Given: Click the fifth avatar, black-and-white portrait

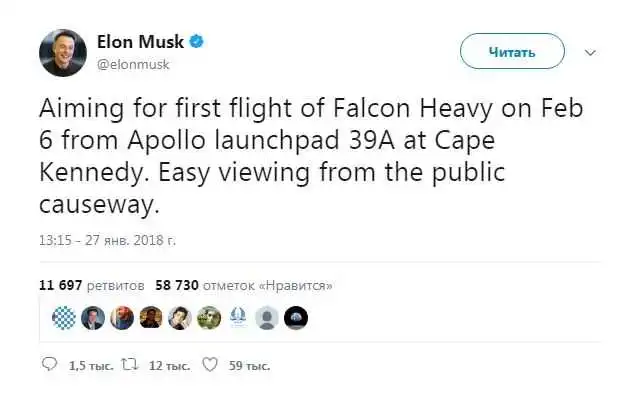Looking at the screenshot, I should pos(180,317).
